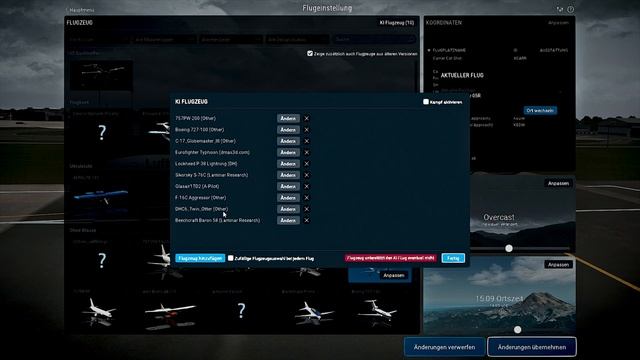
Task: Remove the F-16C Aggressor AI aircraft
Action: tap(307, 198)
